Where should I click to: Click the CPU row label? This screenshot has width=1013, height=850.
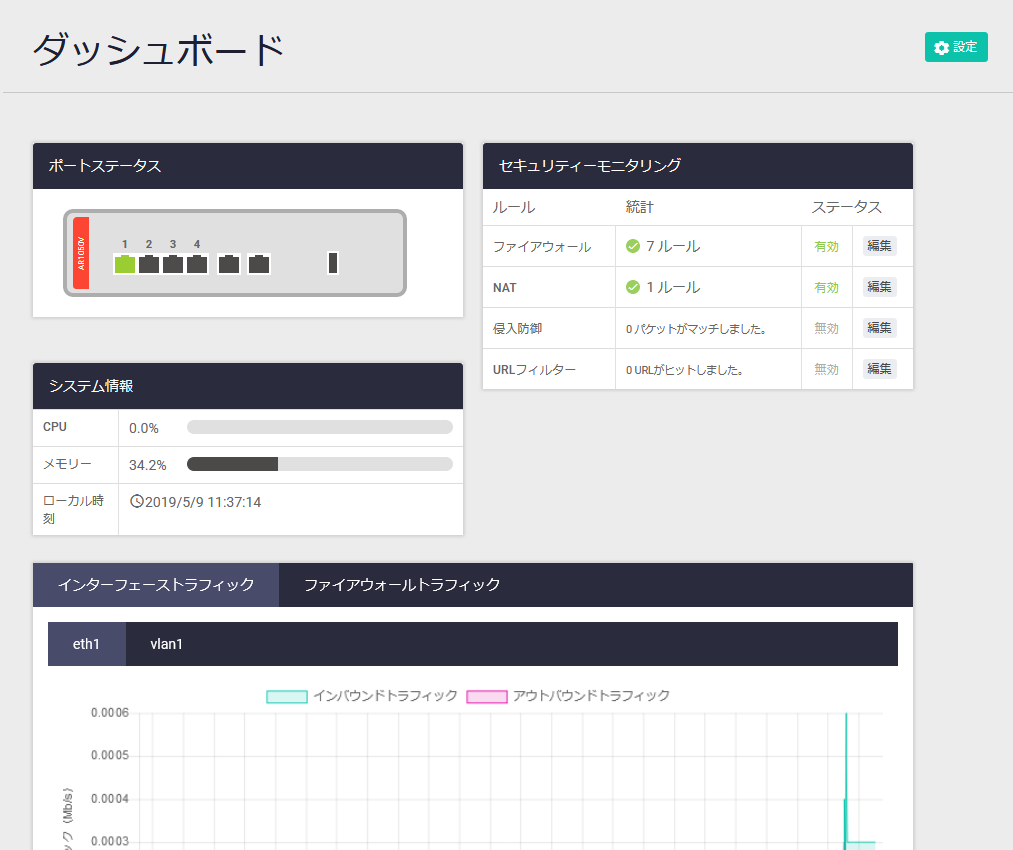click(55, 427)
